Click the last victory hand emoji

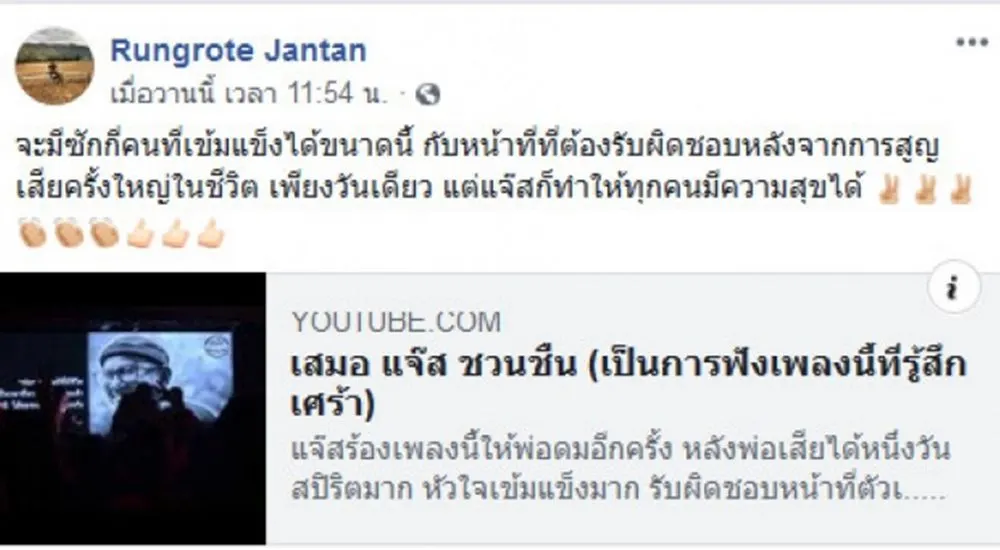(960, 190)
